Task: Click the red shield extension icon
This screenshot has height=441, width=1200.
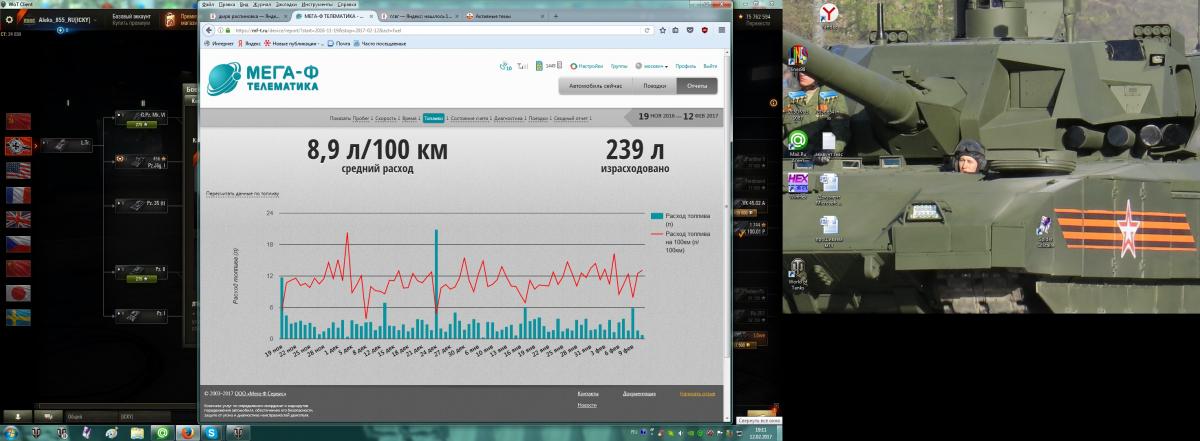Action: coord(705,30)
